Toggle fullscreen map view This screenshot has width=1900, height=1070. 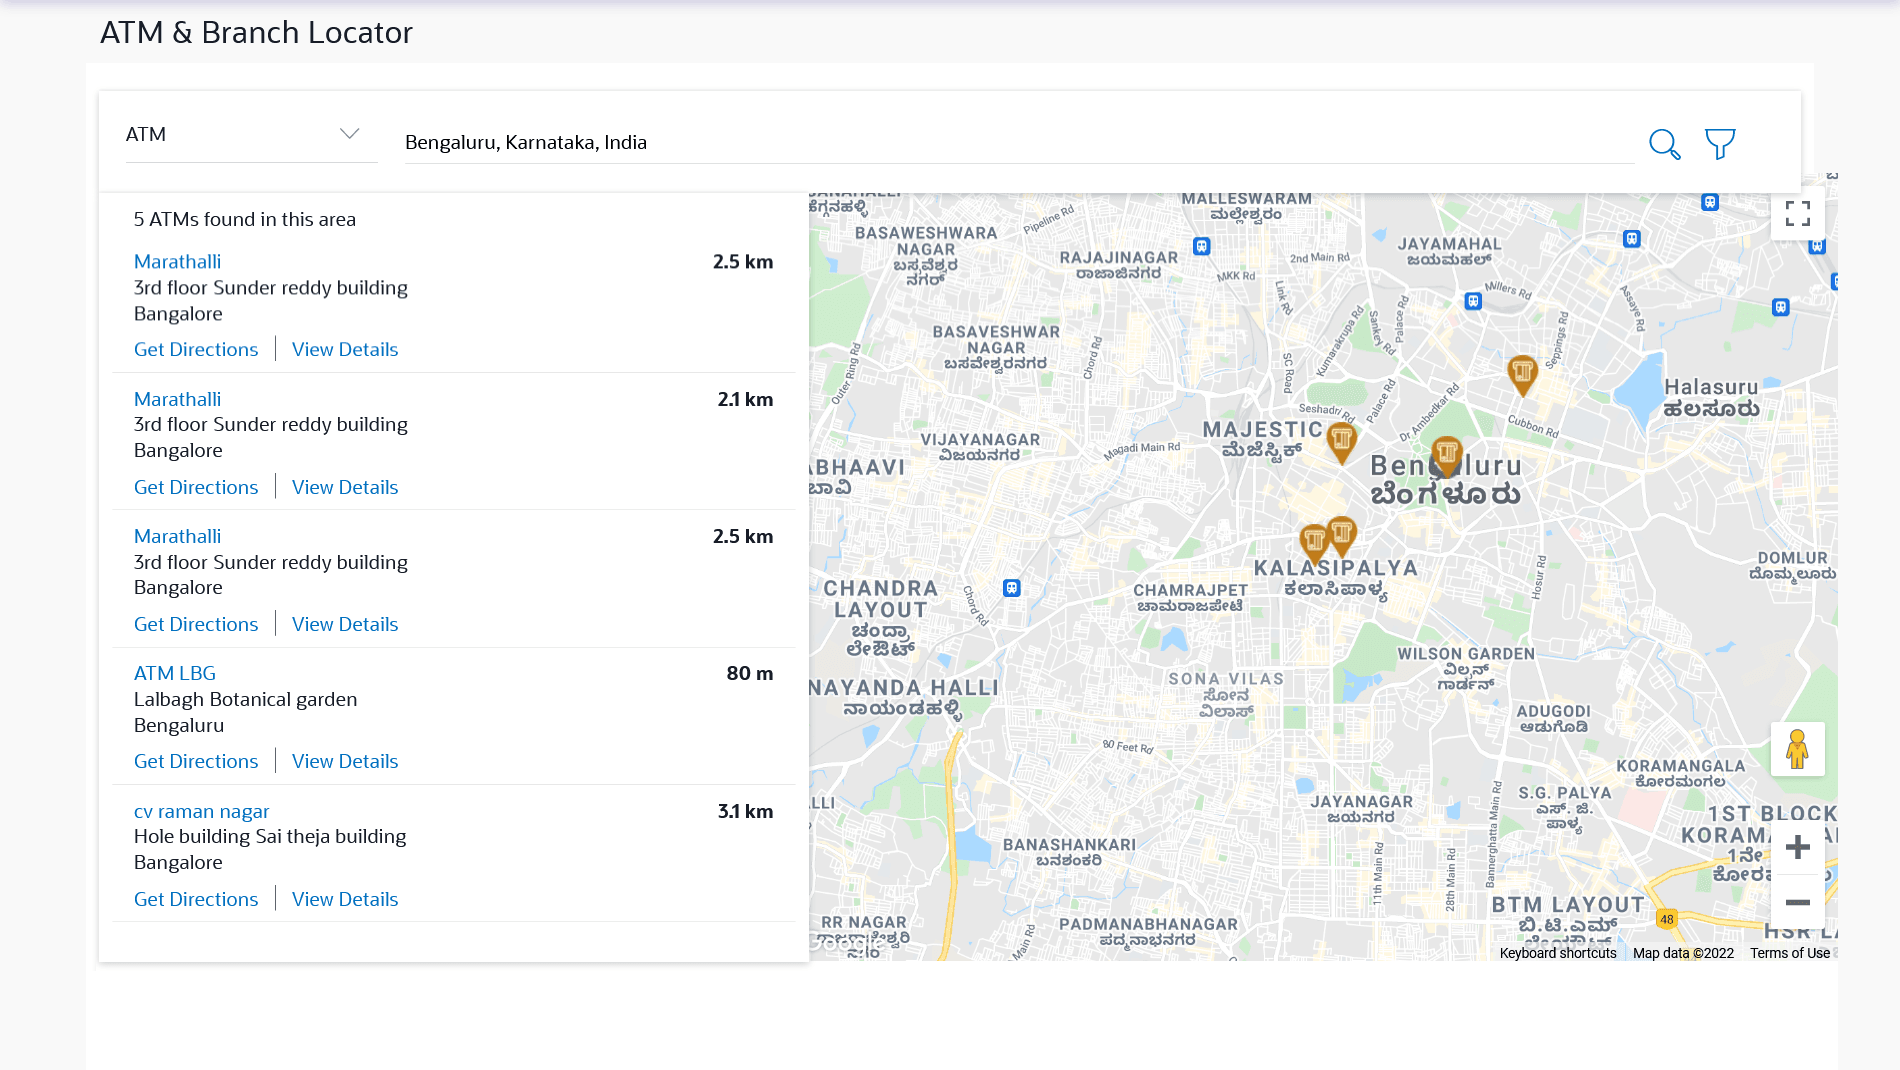[x=1797, y=214]
